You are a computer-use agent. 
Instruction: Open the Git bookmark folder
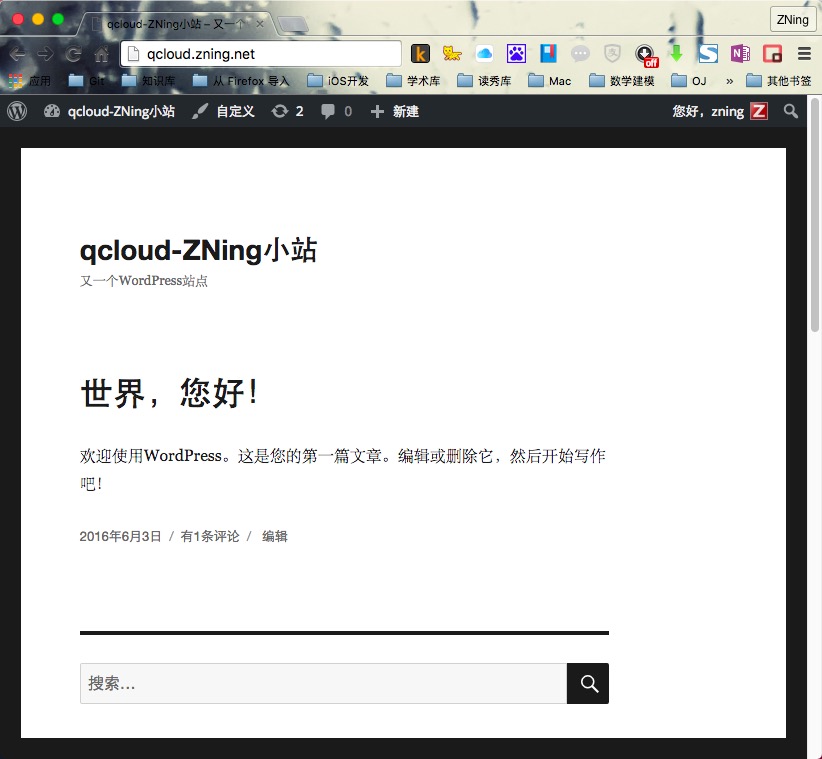(x=87, y=81)
